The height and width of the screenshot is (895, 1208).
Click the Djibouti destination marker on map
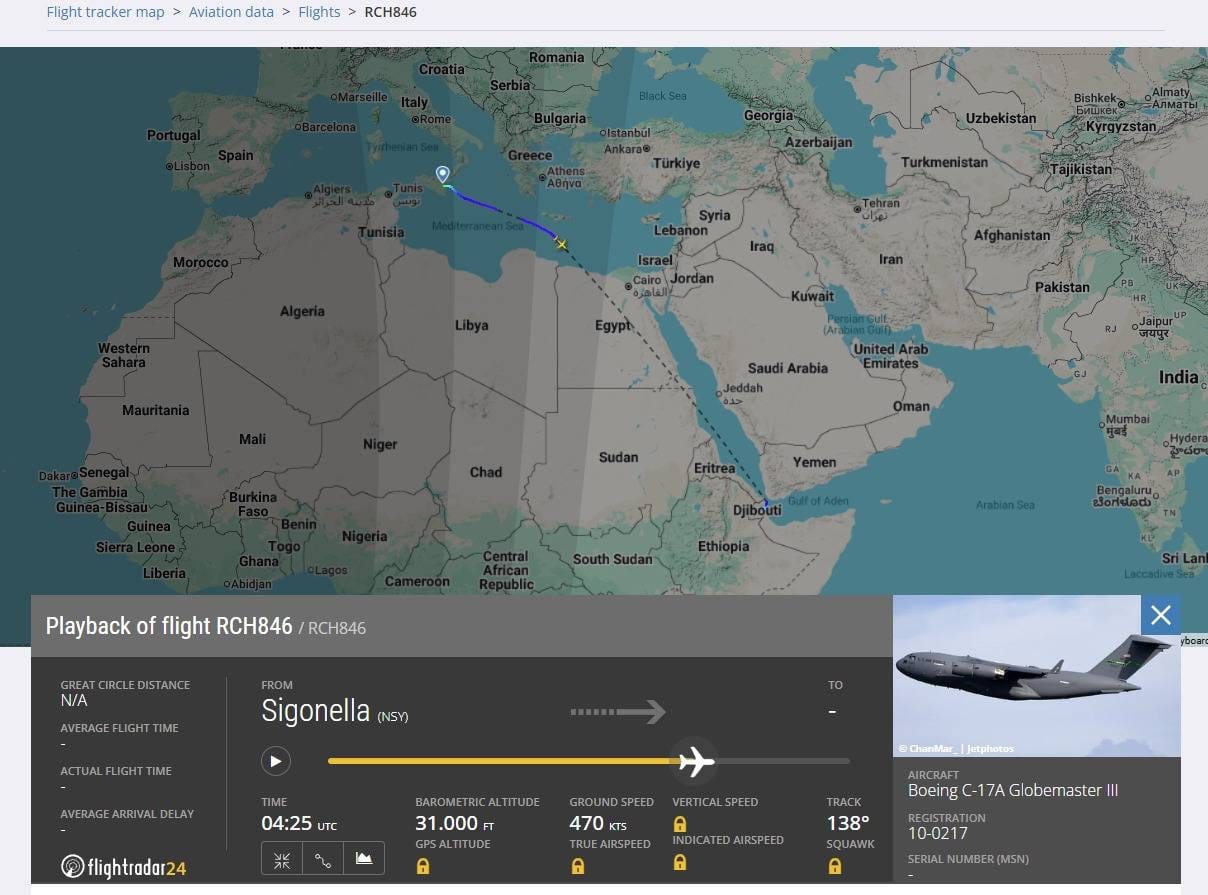coord(766,501)
